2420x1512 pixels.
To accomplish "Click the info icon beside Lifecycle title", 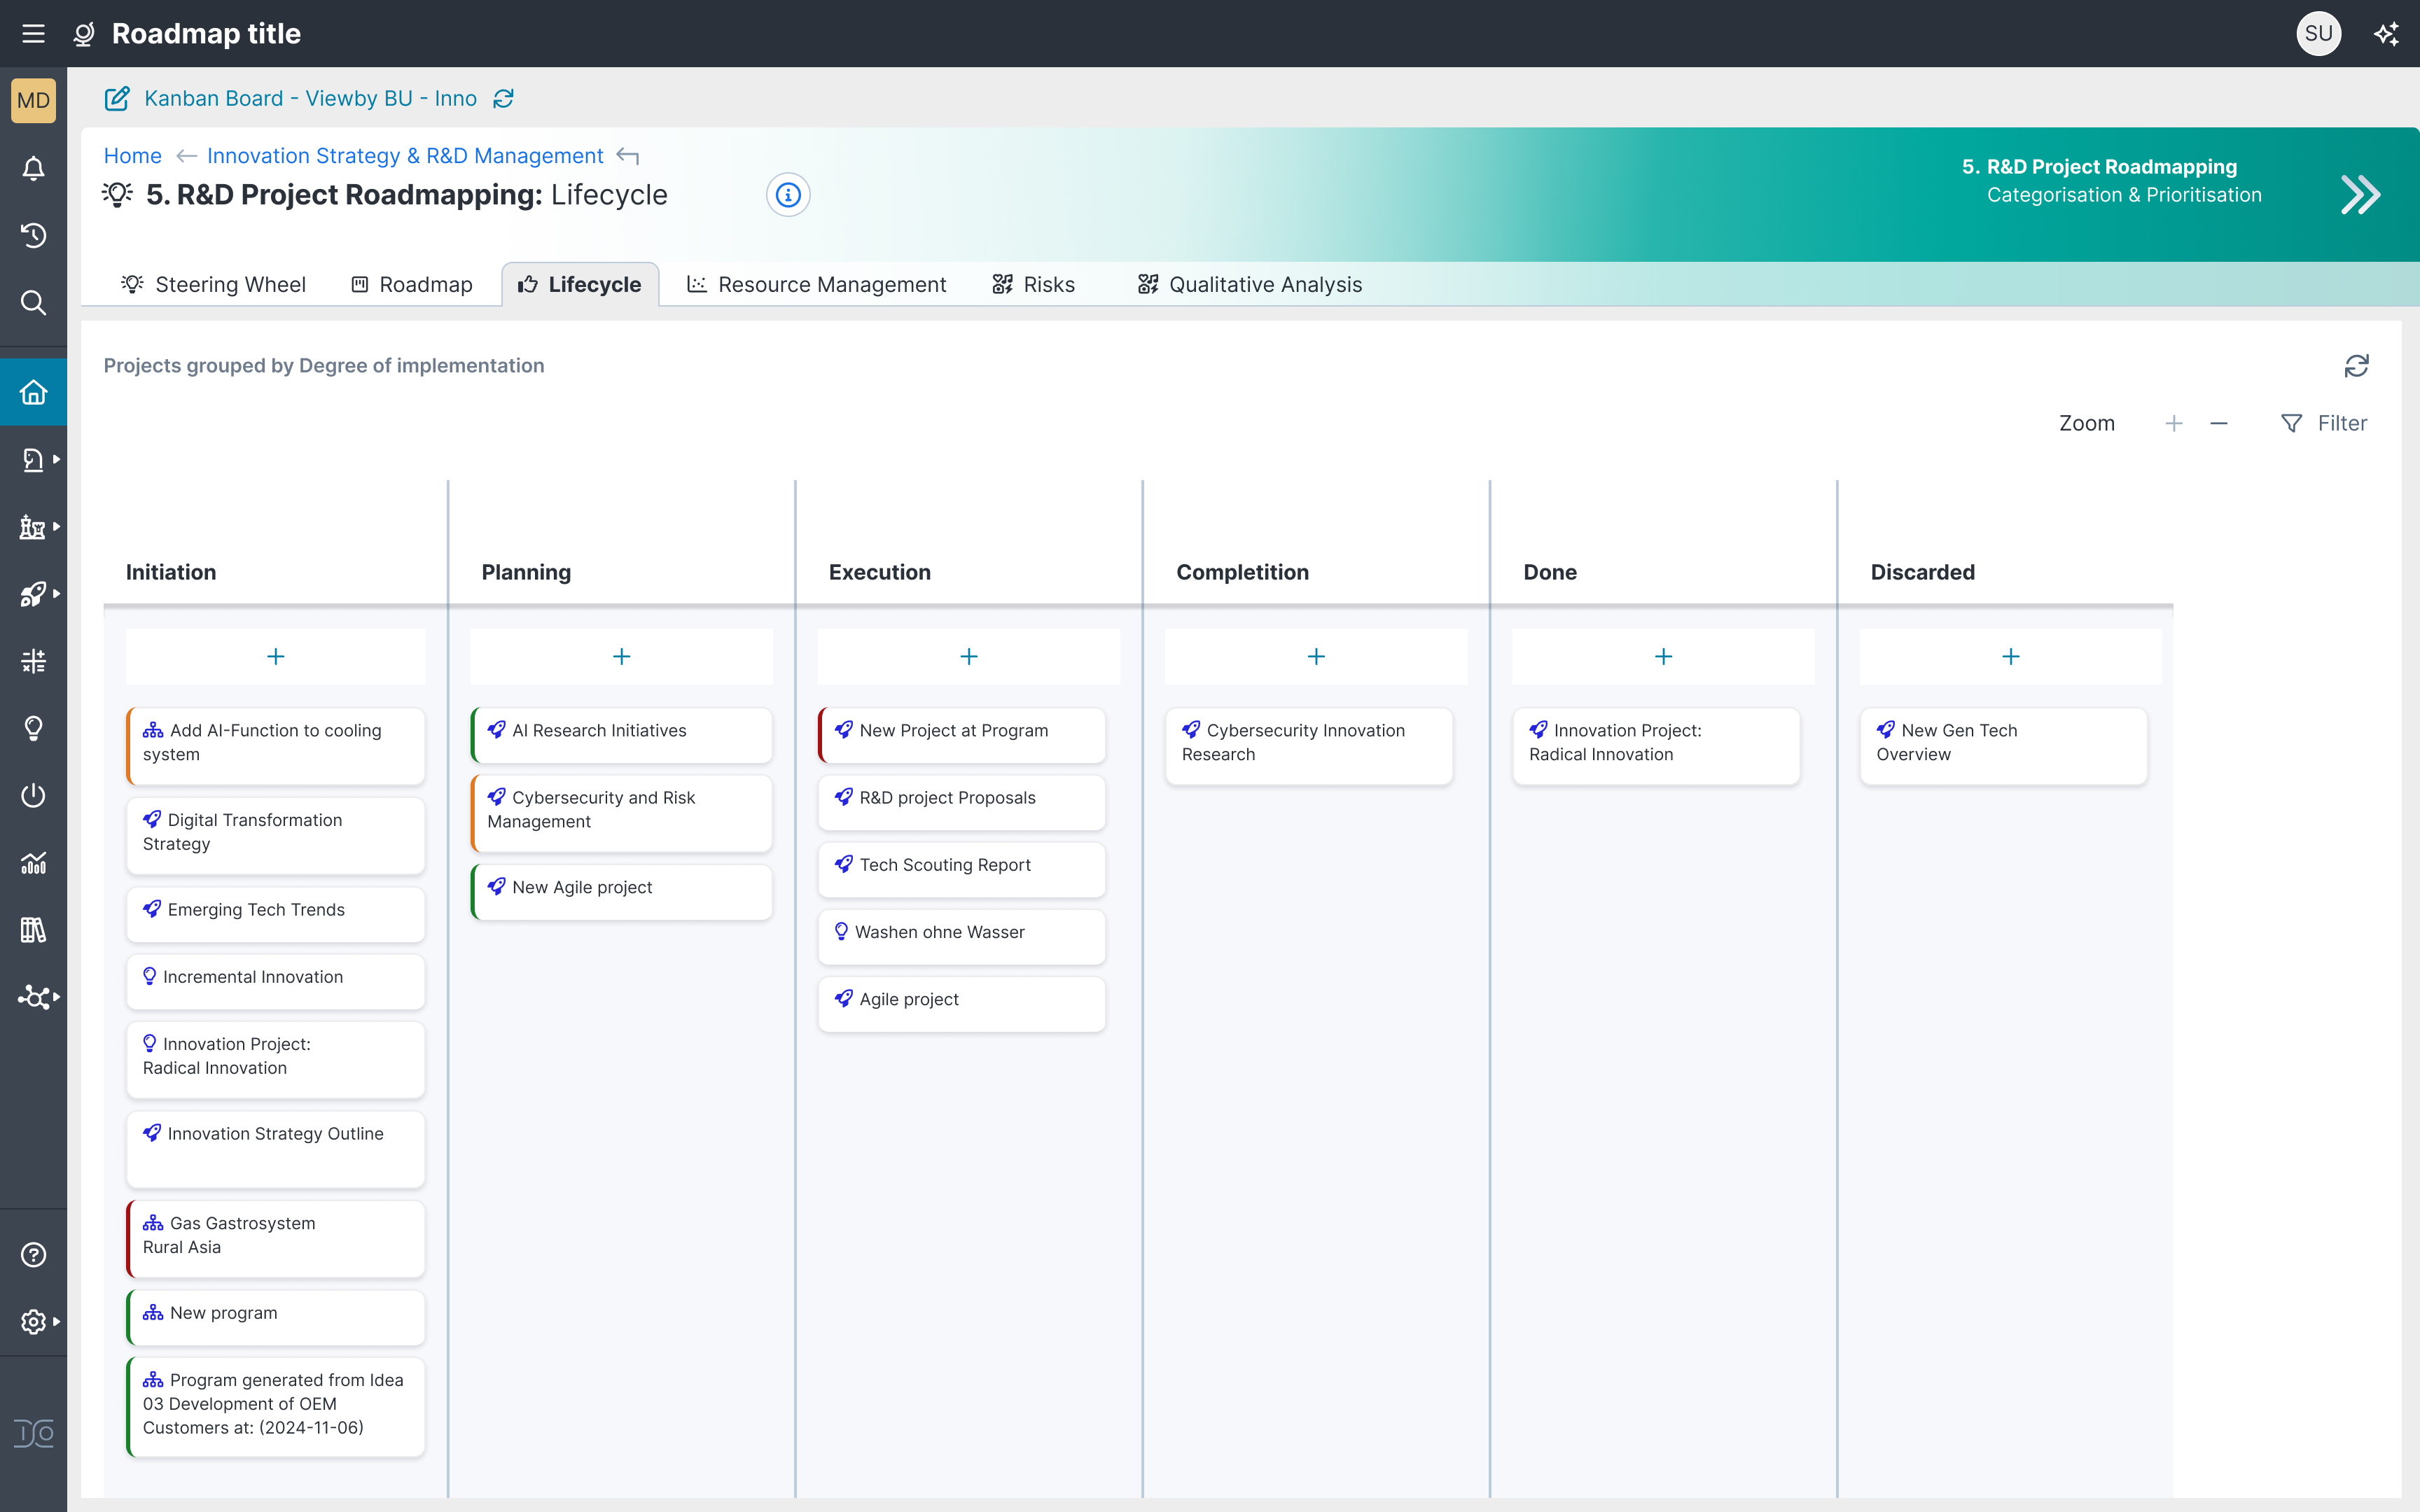I will (788, 195).
